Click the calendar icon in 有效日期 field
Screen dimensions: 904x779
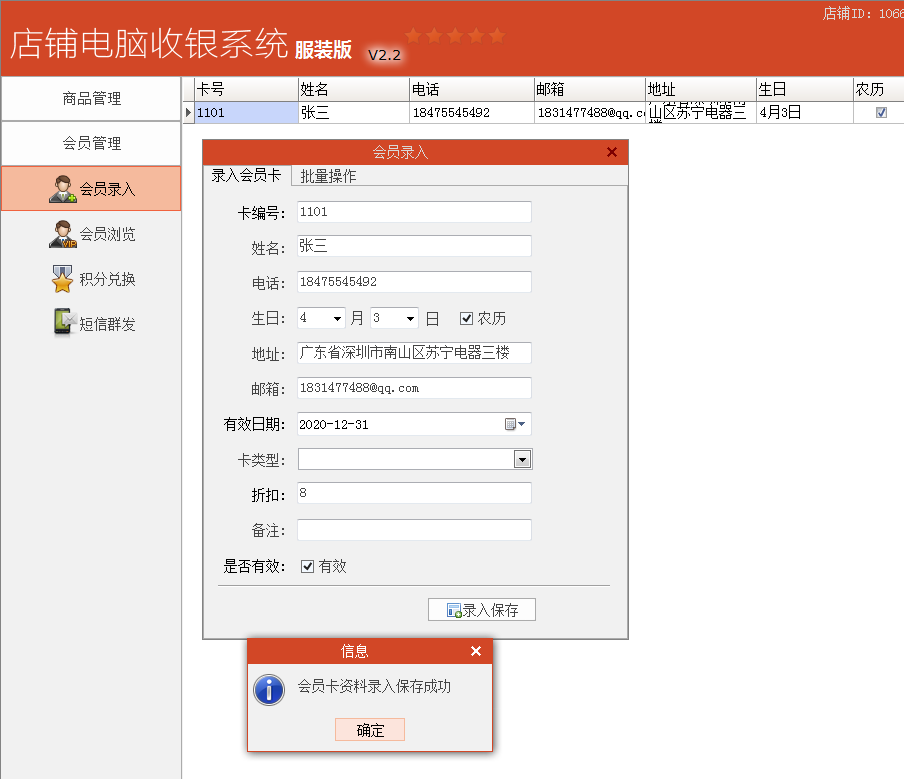point(510,424)
